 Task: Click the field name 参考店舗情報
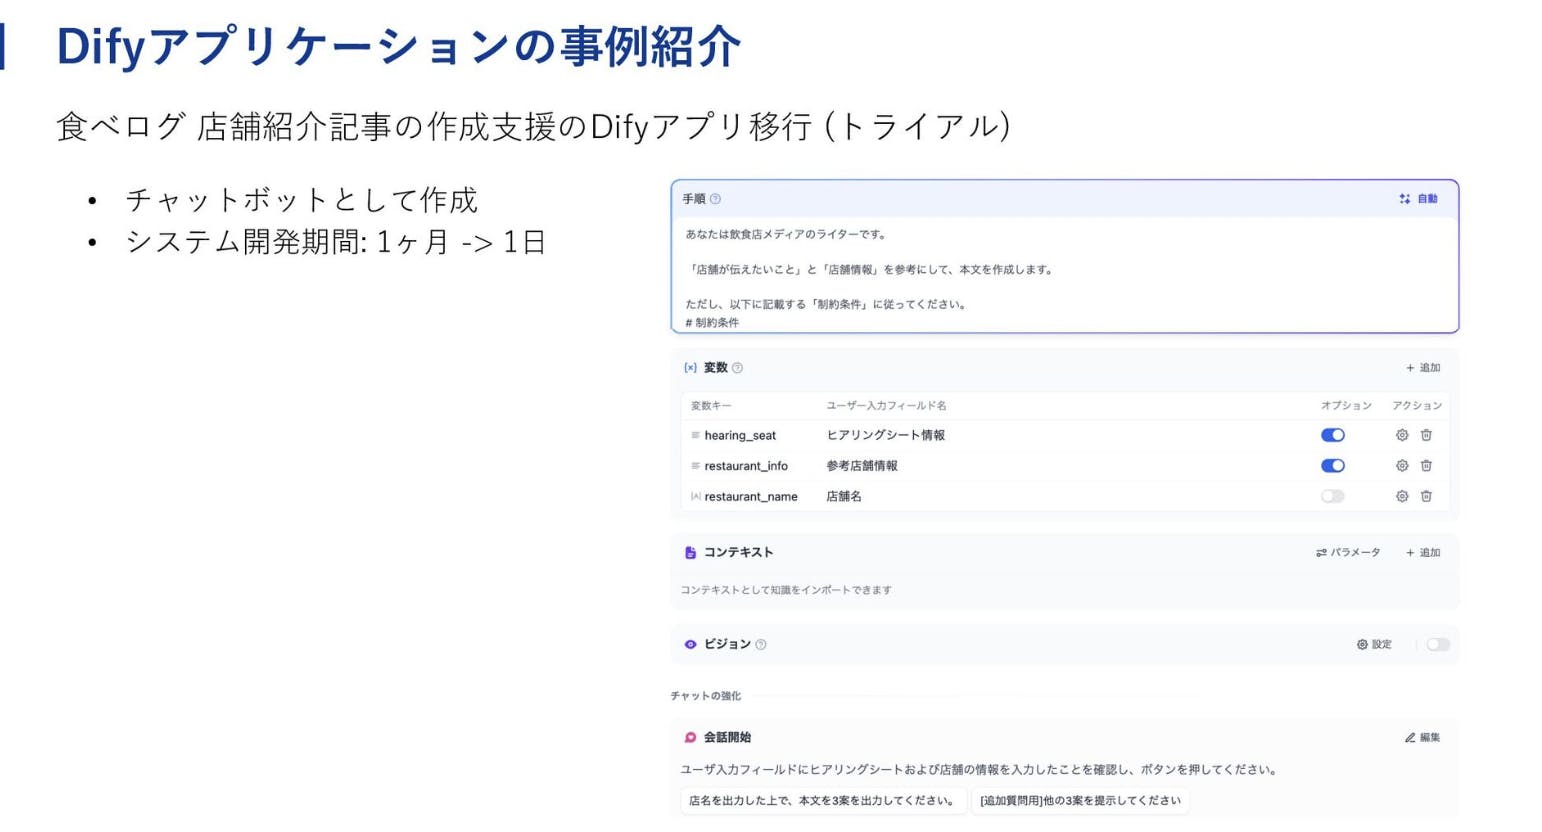pyautogui.click(x=862, y=466)
